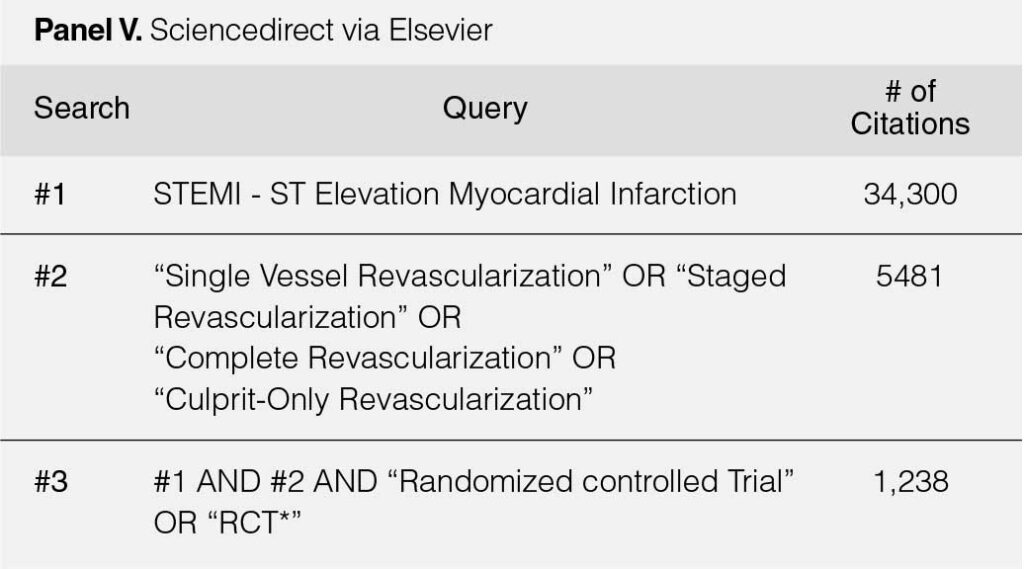
Task: Click the "Complete Revascularization" OR line
Action: pos(385,358)
